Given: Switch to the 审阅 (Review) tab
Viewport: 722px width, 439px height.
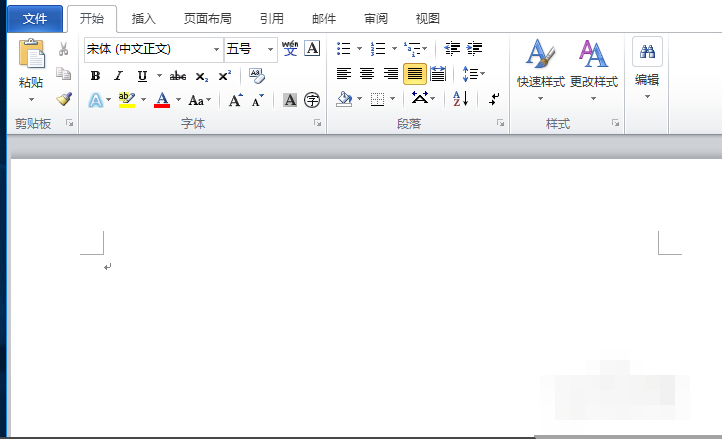Looking at the screenshot, I should pos(376,19).
